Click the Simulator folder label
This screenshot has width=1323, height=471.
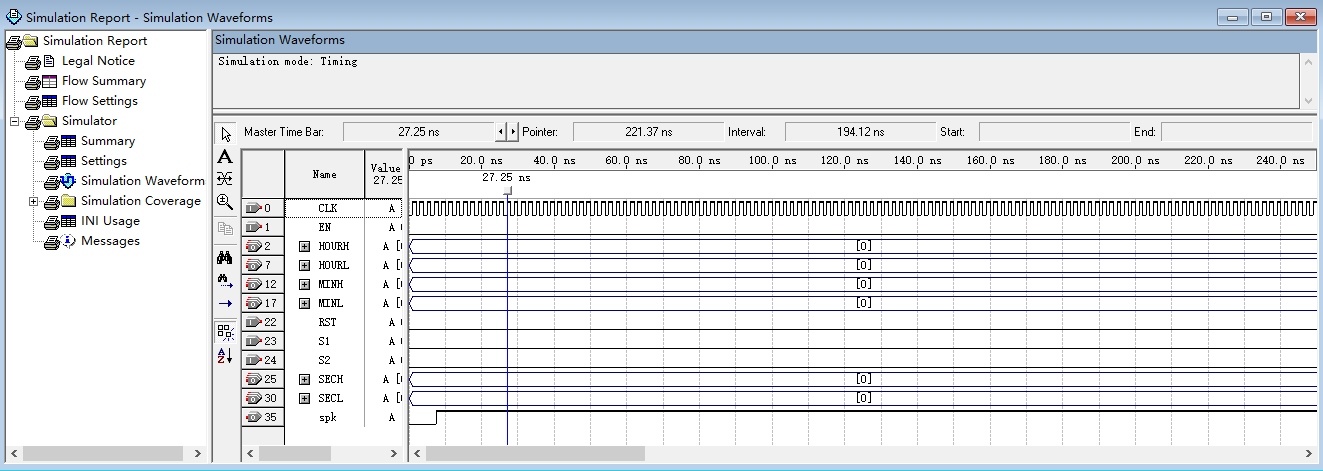click(x=89, y=121)
